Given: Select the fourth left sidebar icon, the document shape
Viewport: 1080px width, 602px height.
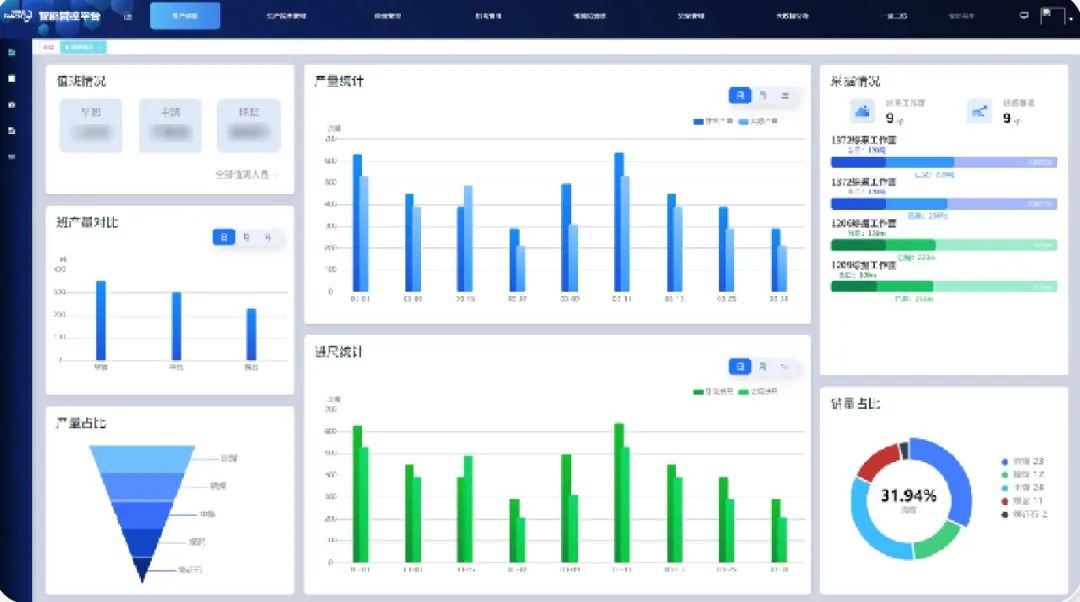Looking at the screenshot, I should coord(12,130).
